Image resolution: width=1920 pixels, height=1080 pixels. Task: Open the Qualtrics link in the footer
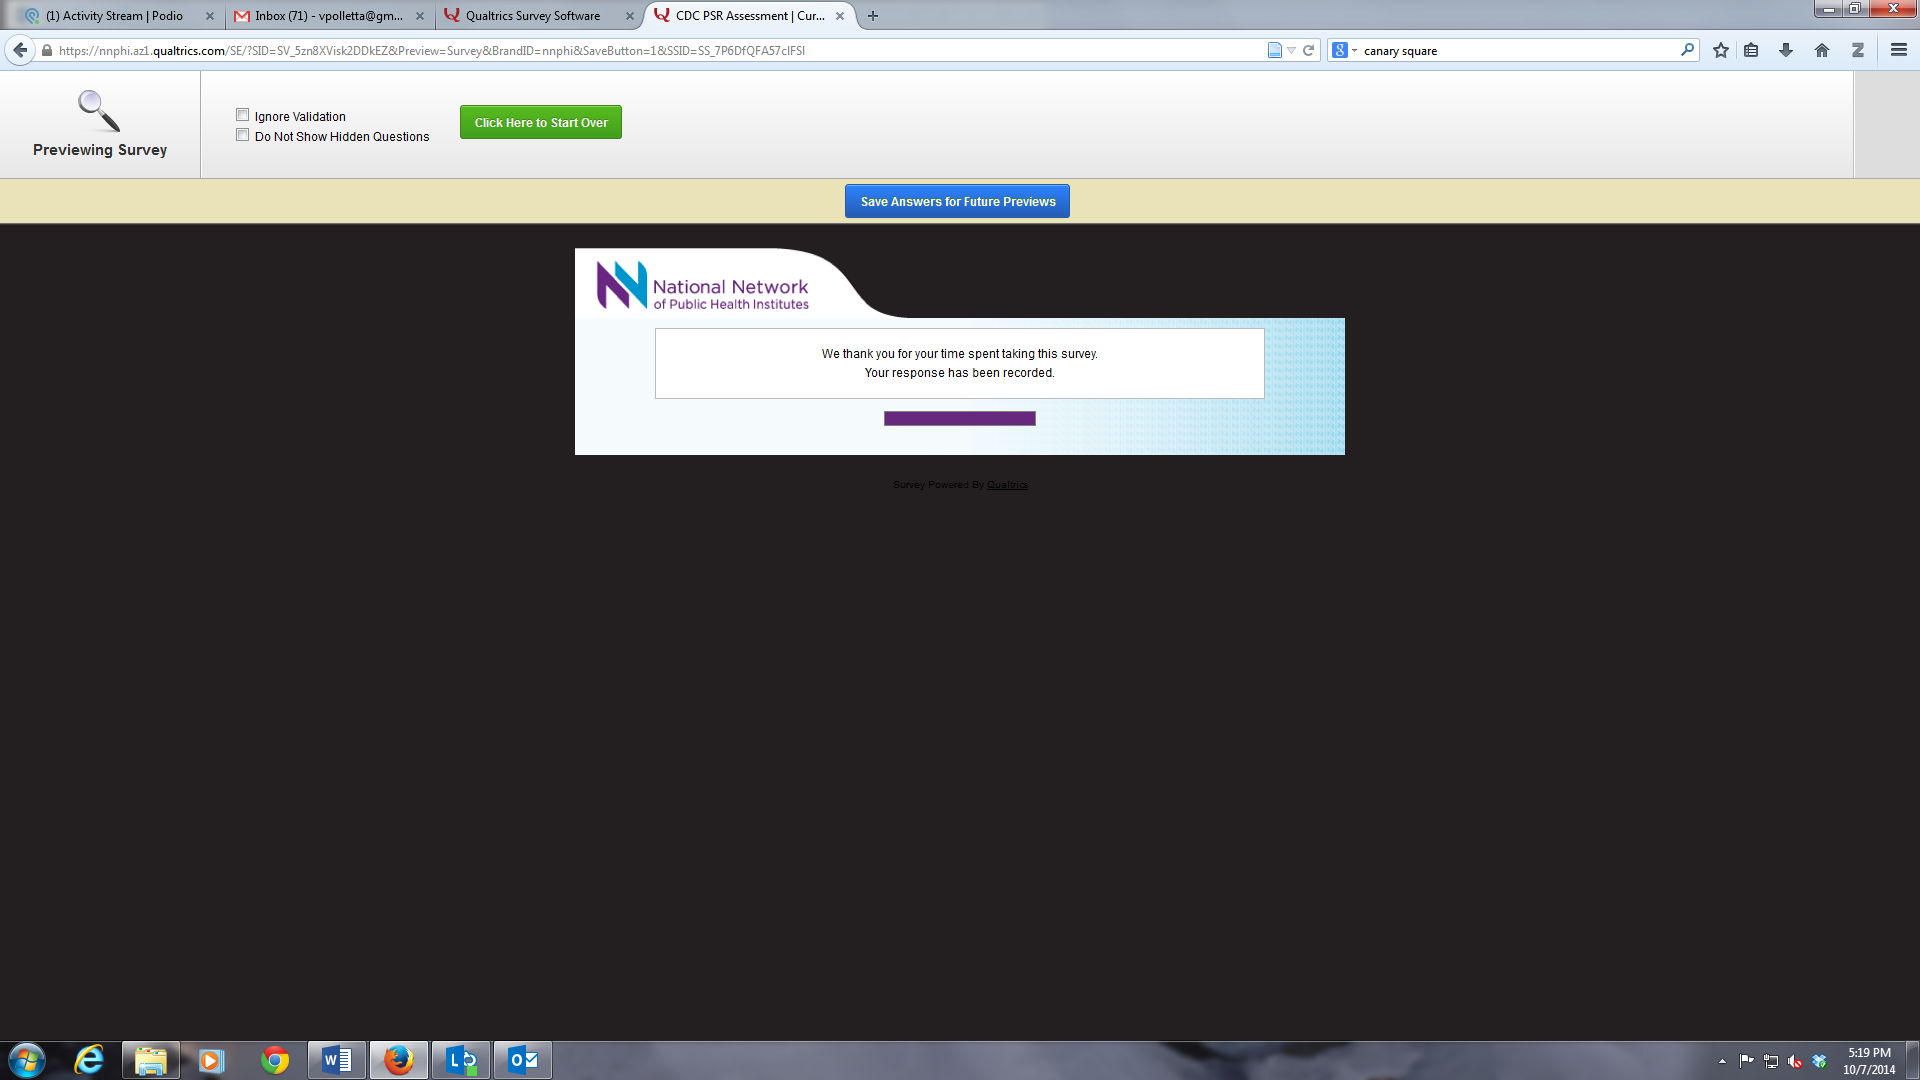click(1007, 485)
